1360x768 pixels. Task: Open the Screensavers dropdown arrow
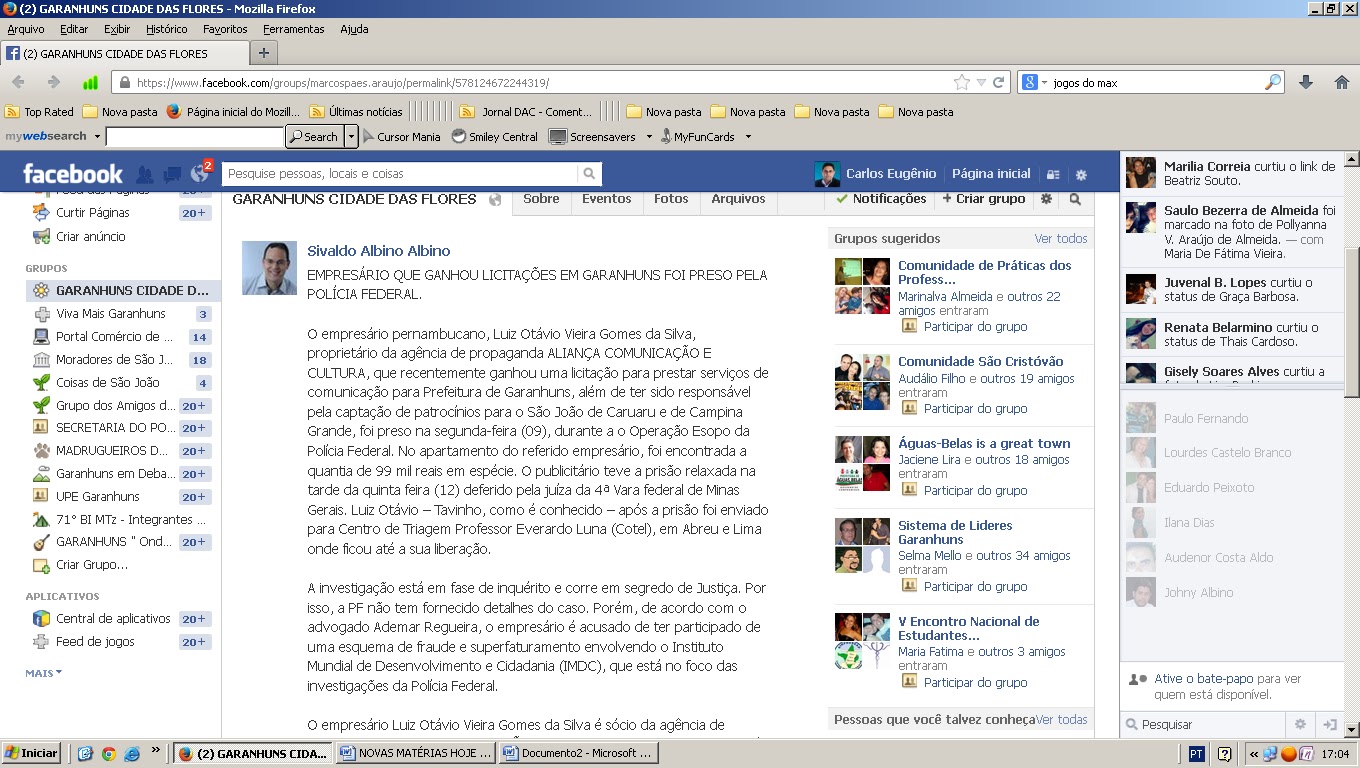tap(649, 137)
